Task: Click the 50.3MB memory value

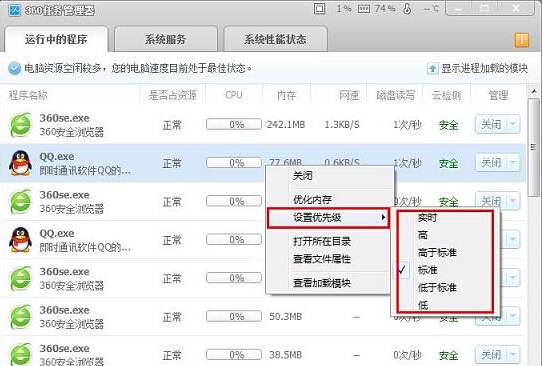Action: (285, 316)
